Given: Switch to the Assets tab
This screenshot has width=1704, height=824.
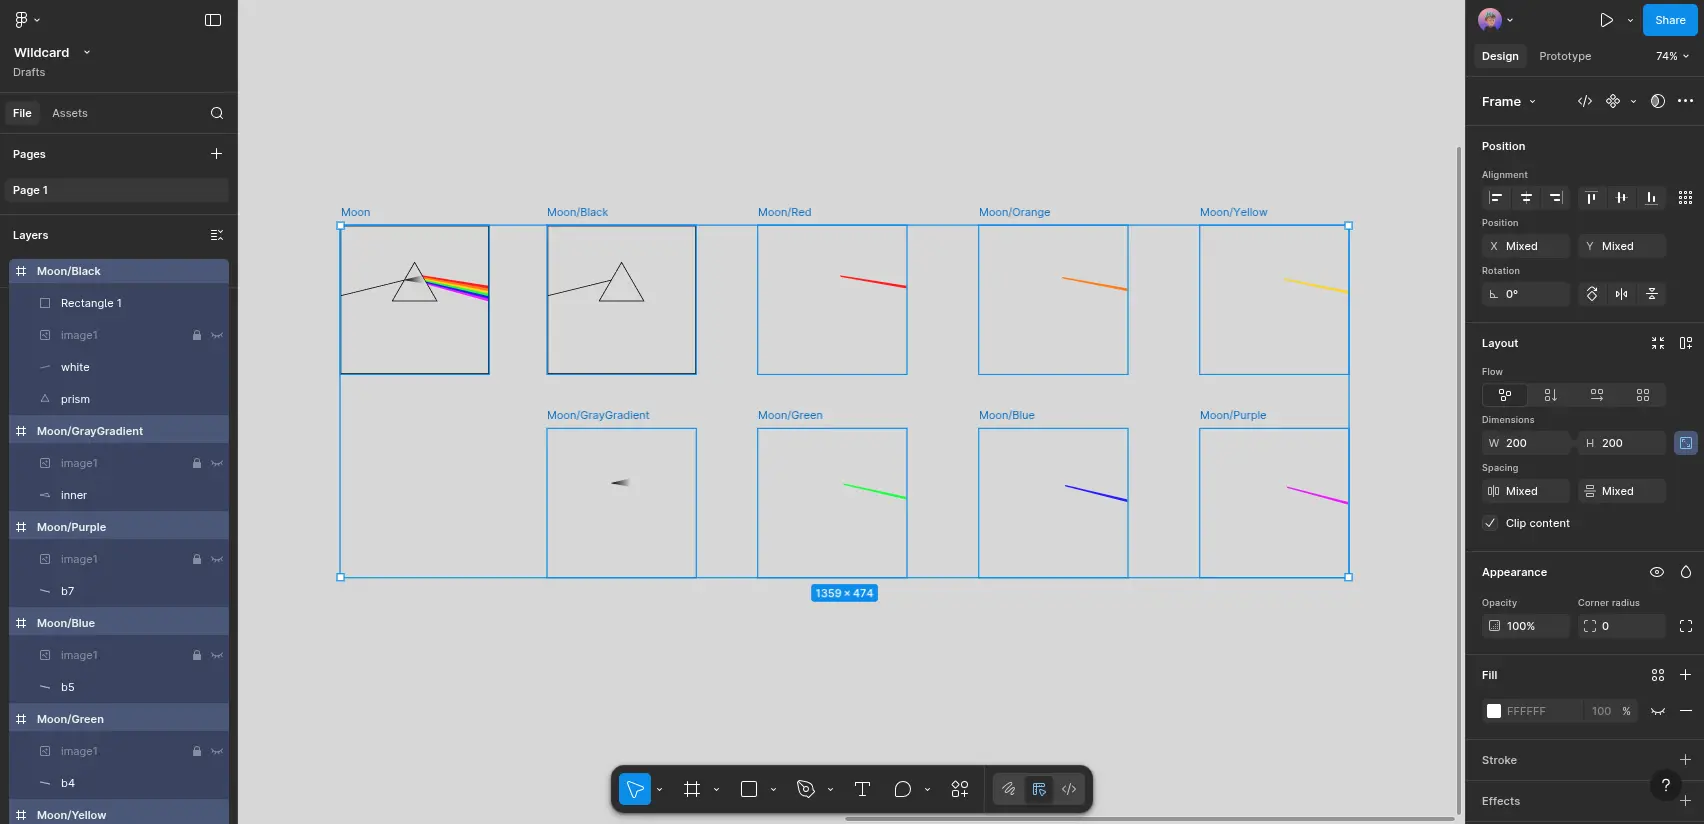Looking at the screenshot, I should [70, 113].
